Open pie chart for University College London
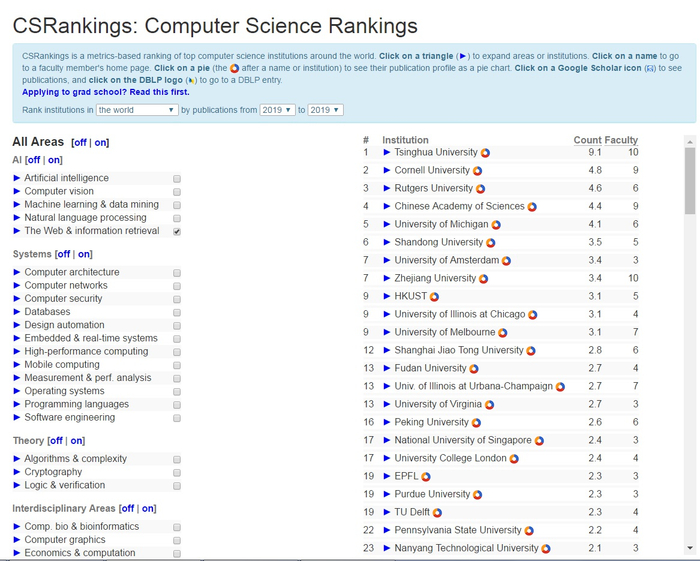The image size is (700, 561). point(514,459)
